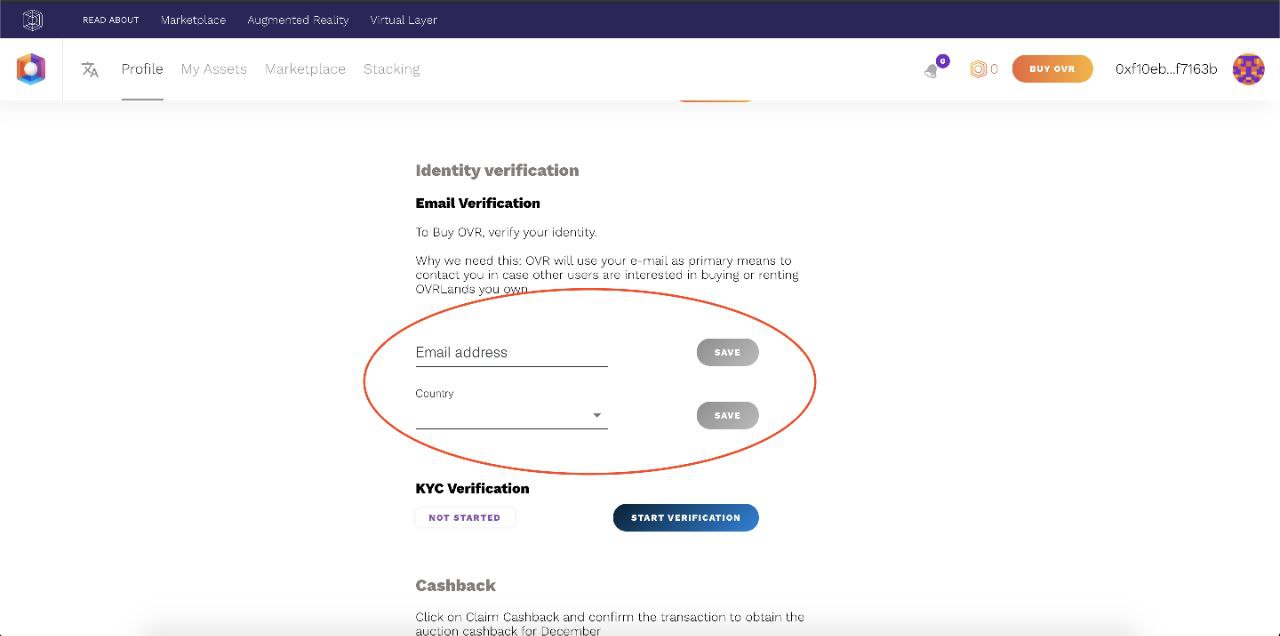
Task: Expand the Country dropdown arrow
Action: (x=597, y=415)
